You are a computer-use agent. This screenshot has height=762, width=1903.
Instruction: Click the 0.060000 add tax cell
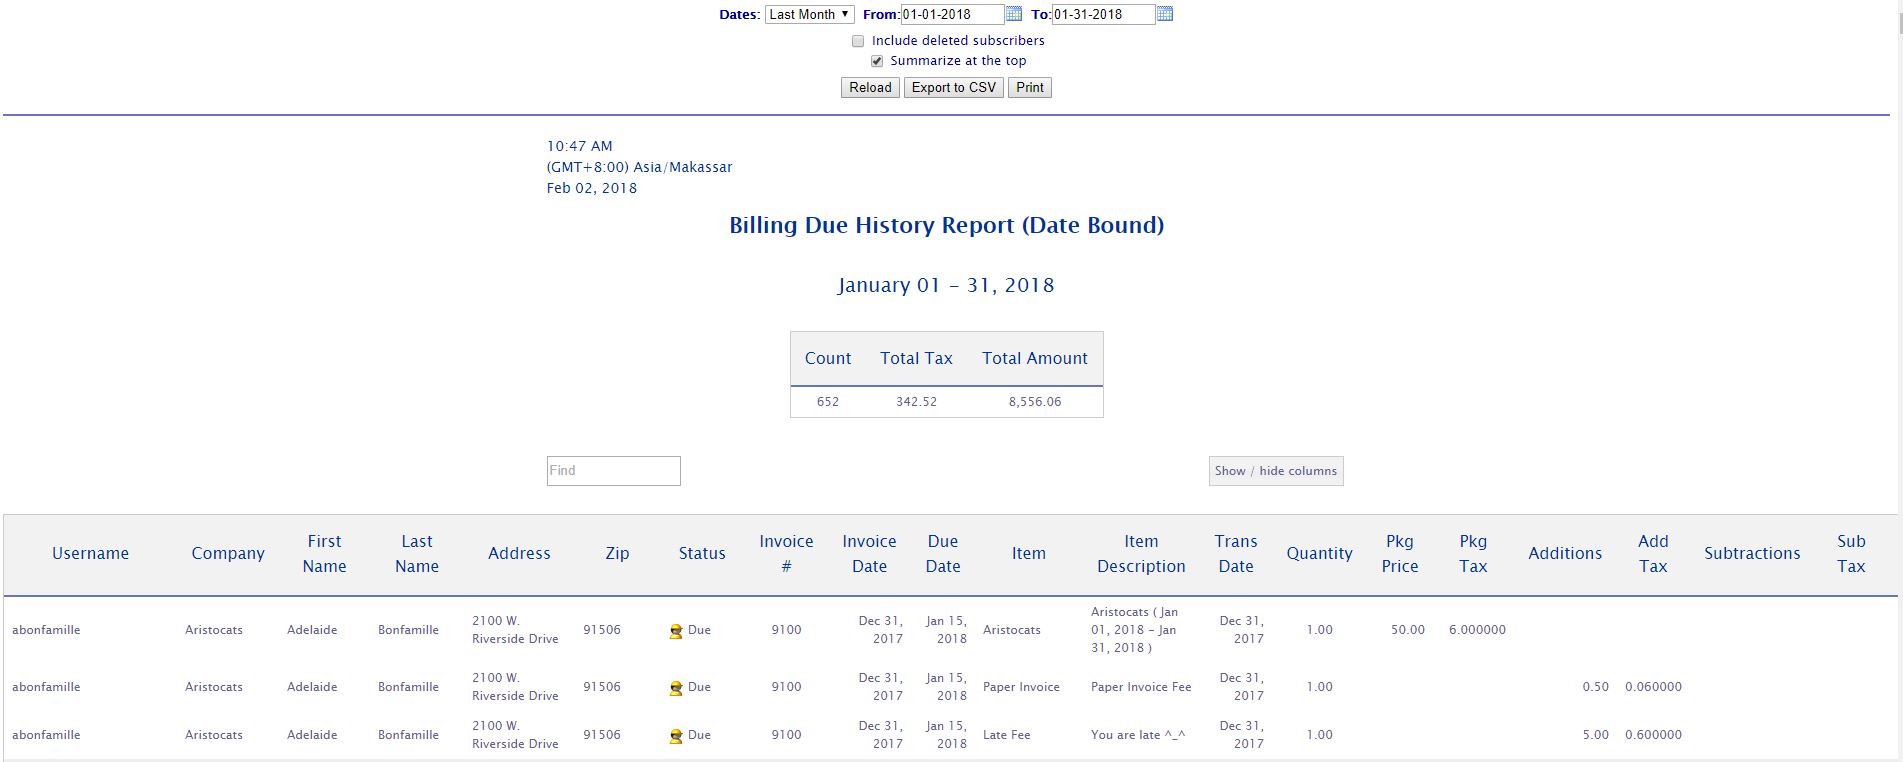point(1653,687)
